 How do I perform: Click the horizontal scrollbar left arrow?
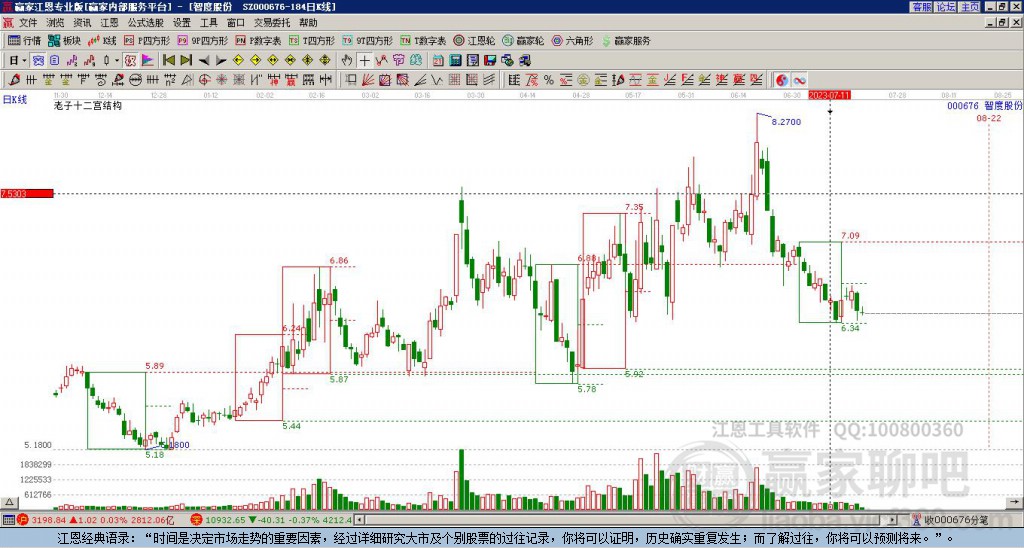pos(359,520)
